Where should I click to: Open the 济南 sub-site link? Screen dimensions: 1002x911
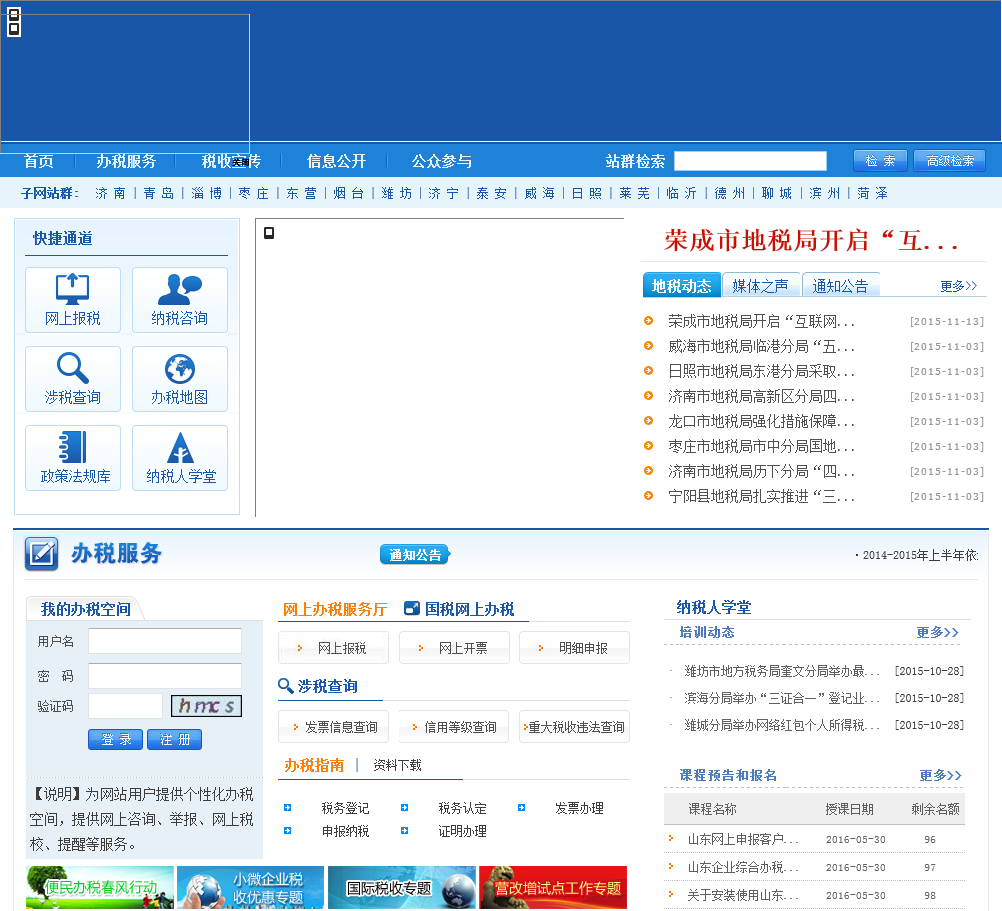(111, 193)
